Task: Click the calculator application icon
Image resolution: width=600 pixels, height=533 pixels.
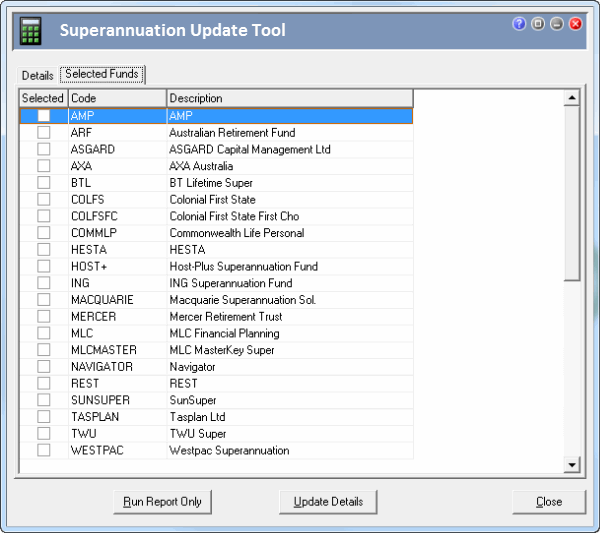Action: (x=31, y=31)
